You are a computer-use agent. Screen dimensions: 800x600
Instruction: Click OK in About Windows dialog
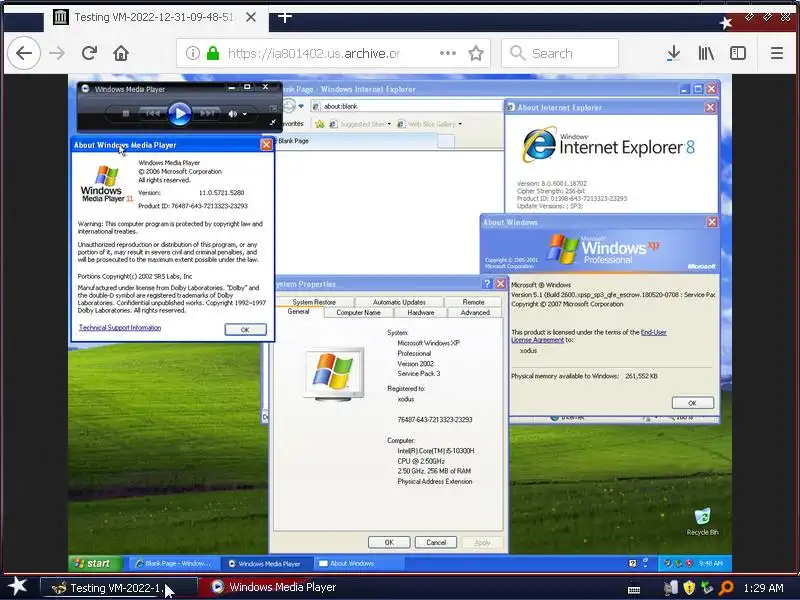pyautogui.click(x=692, y=403)
